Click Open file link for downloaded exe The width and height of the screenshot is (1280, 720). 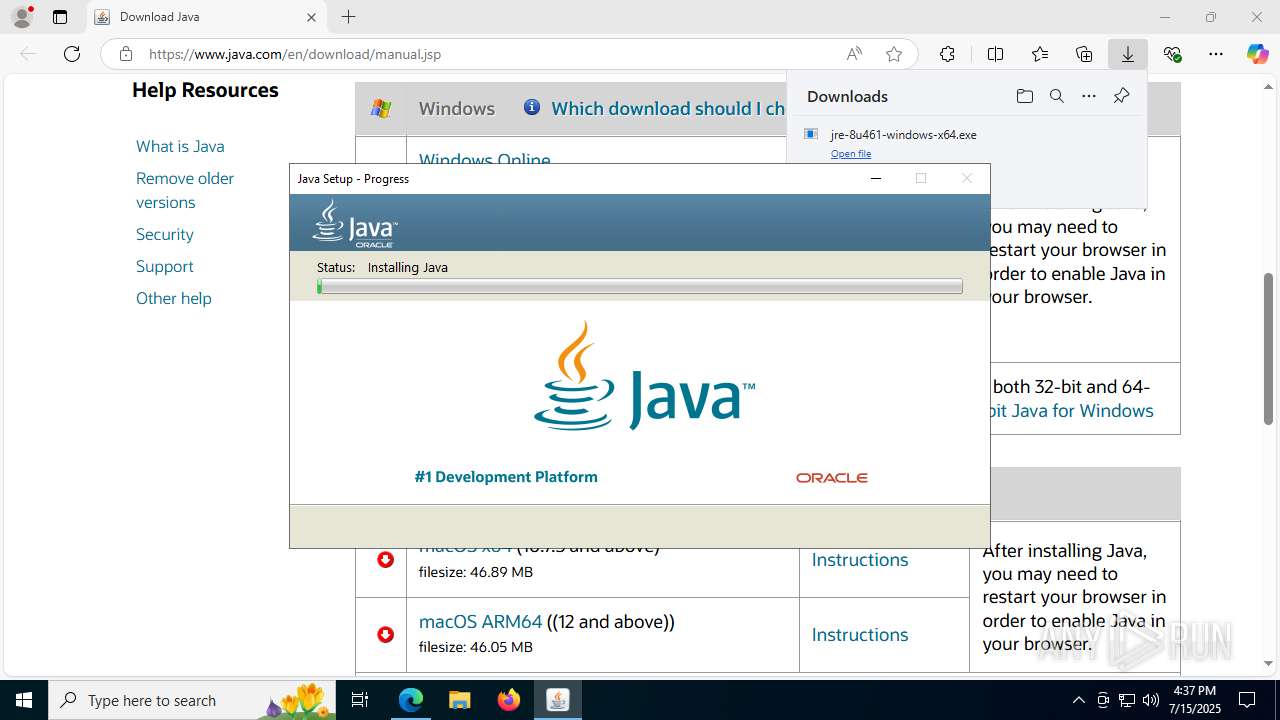(851, 154)
